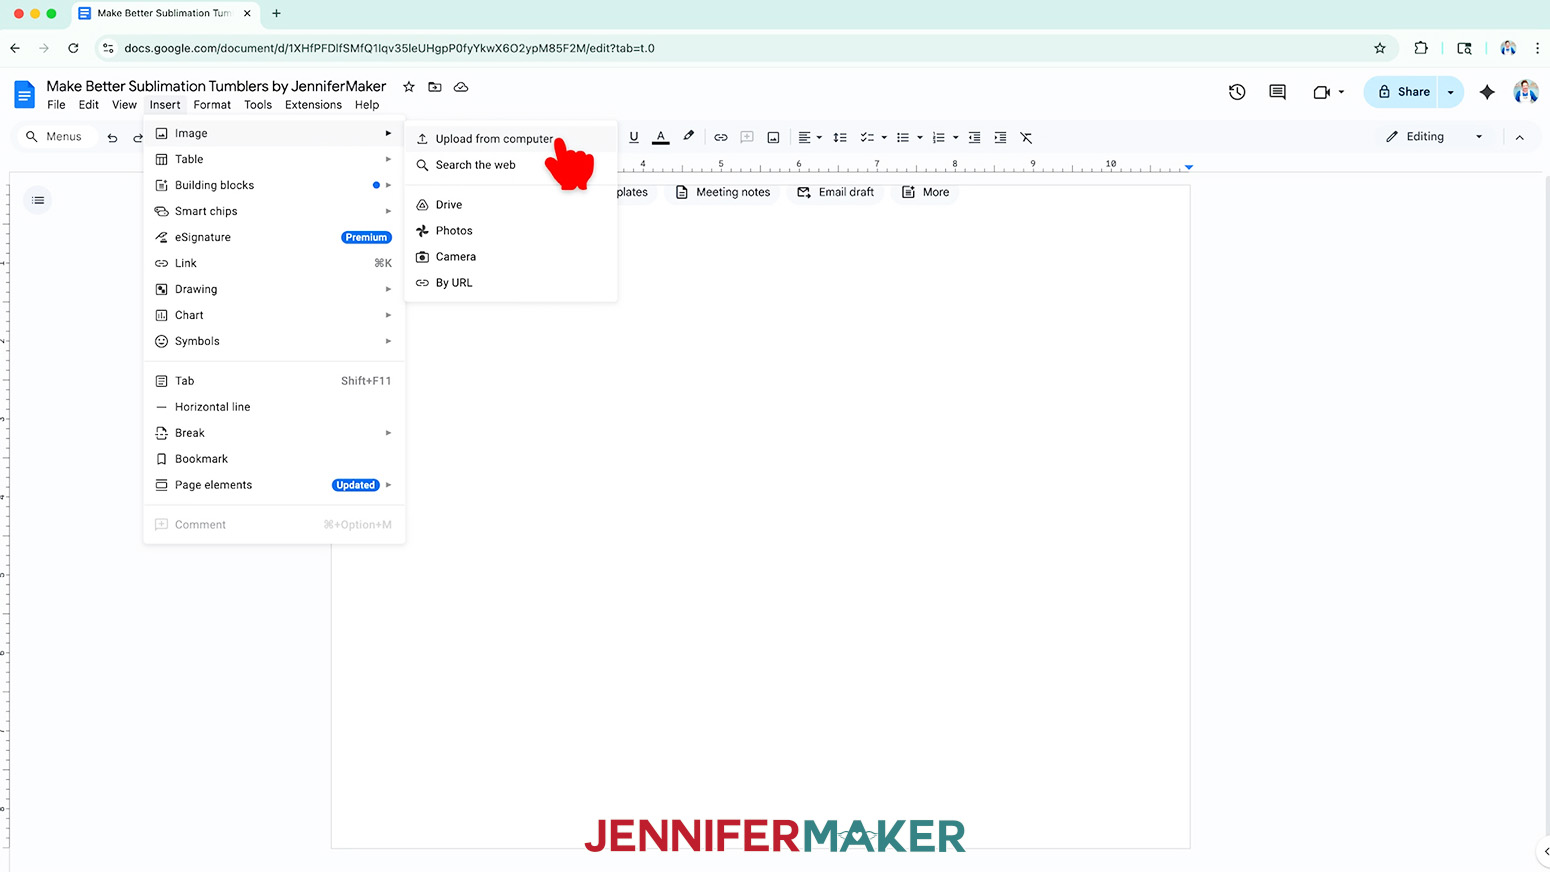Click the increase indent icon

coord(1000,137)
